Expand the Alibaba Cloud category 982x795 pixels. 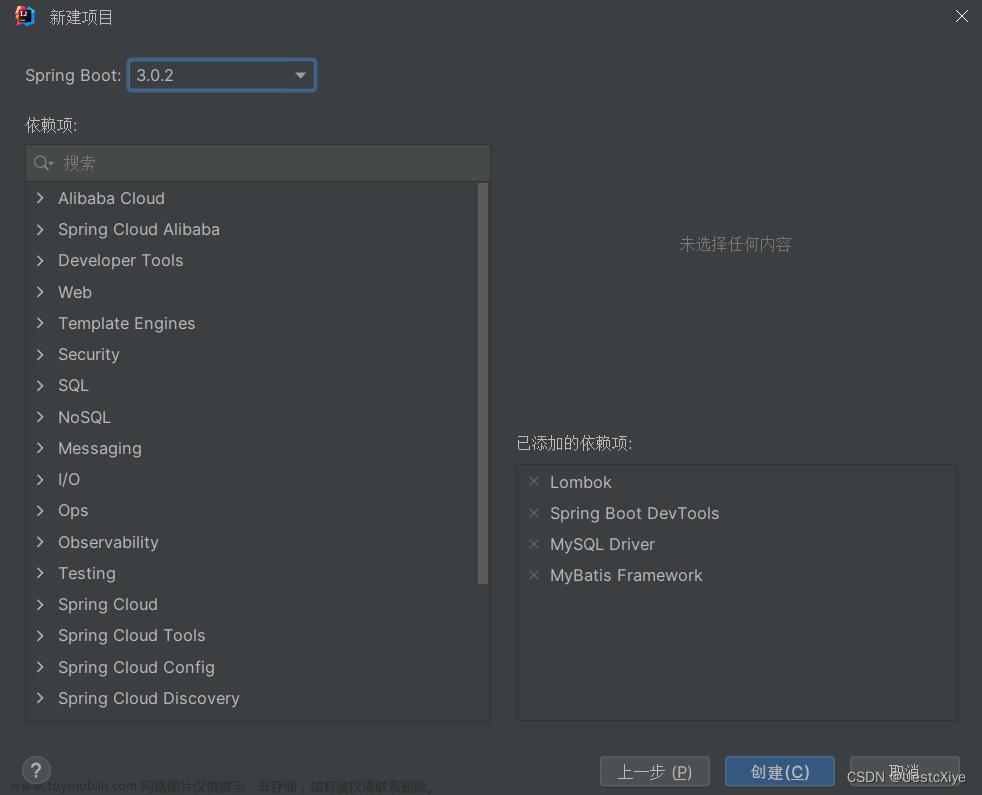pyautogui.click(x=40, y=198)
